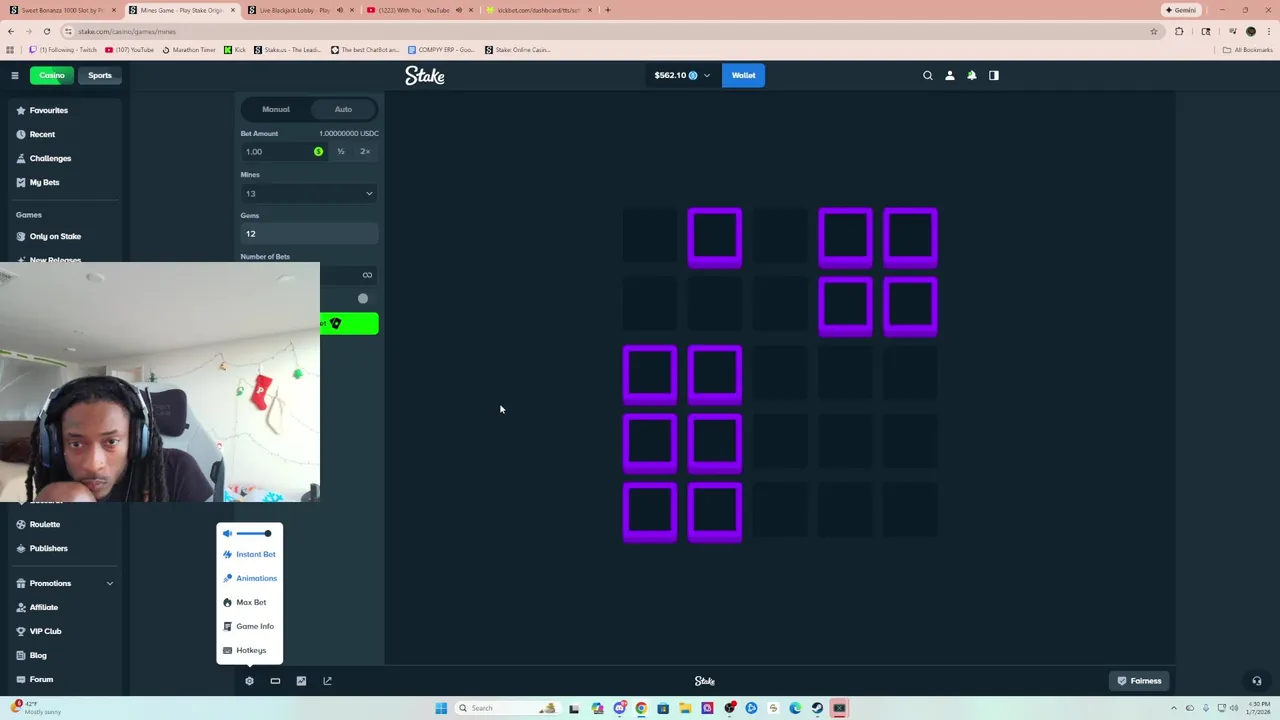Deselect the purple top-right grid tile
The height and width of the screenshot is (720, 1280).
(x=910, y=237)
